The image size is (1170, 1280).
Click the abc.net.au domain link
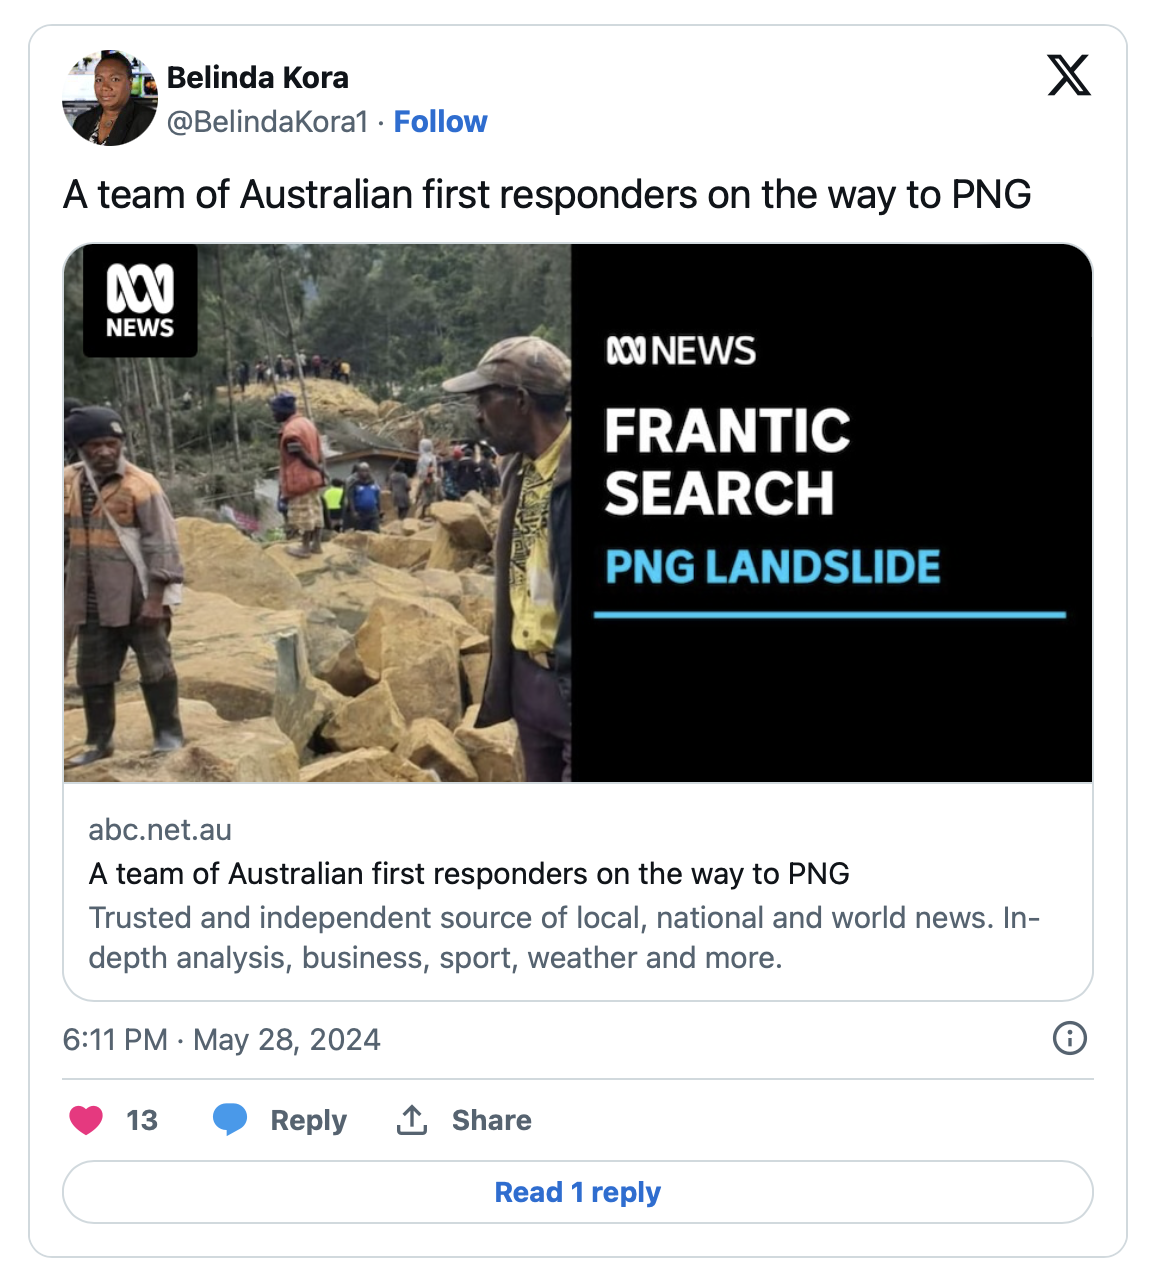pyautogui.click(x=160, y=830)
